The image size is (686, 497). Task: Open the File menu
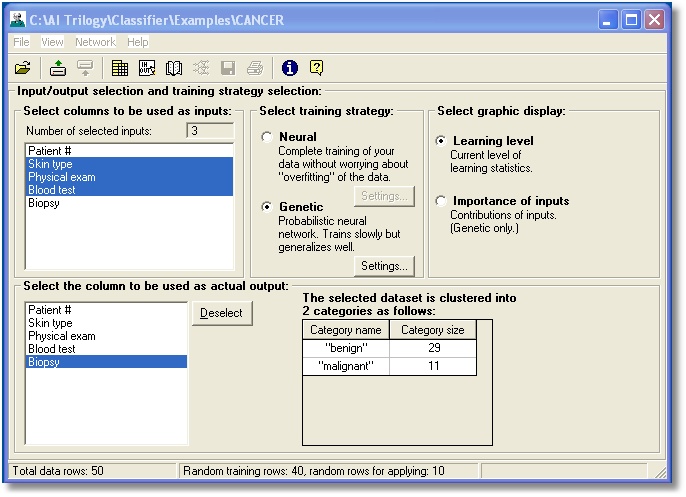pos(21,42)
